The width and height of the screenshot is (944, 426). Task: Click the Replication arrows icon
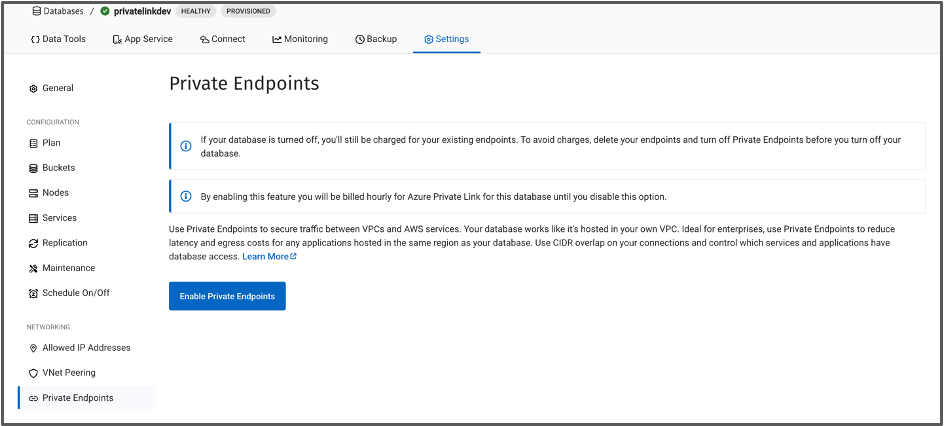[34, 243]
